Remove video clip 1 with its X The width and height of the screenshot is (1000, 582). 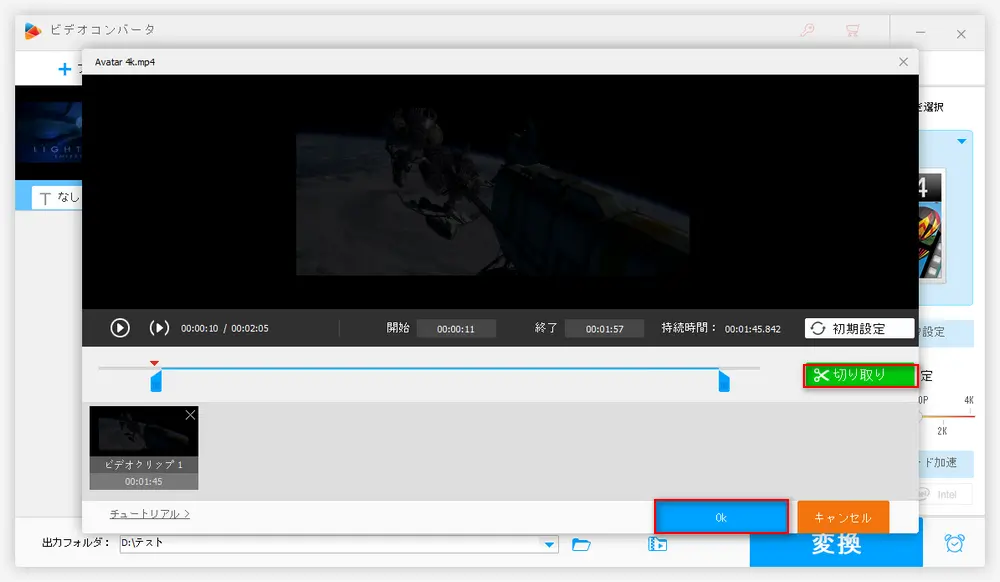[x=191, y=414]
